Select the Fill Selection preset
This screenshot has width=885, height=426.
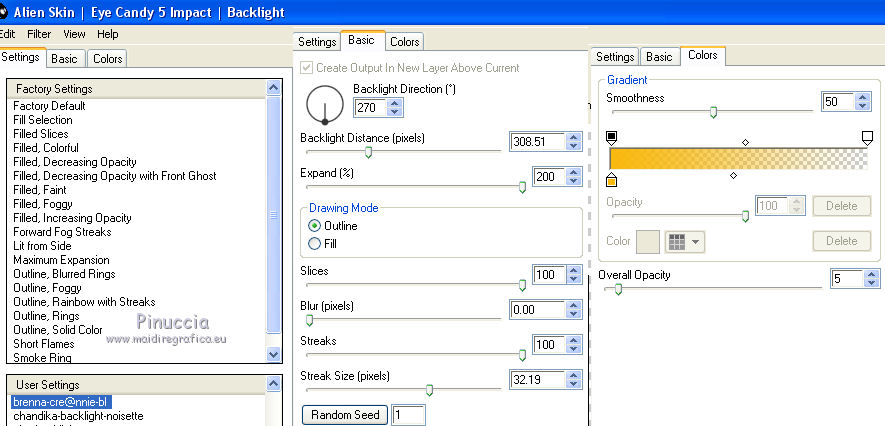(x=43, y=120)
